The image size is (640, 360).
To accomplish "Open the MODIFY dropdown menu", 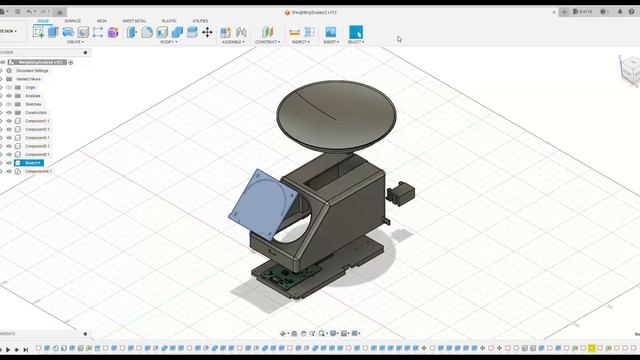I will point(168,42).
